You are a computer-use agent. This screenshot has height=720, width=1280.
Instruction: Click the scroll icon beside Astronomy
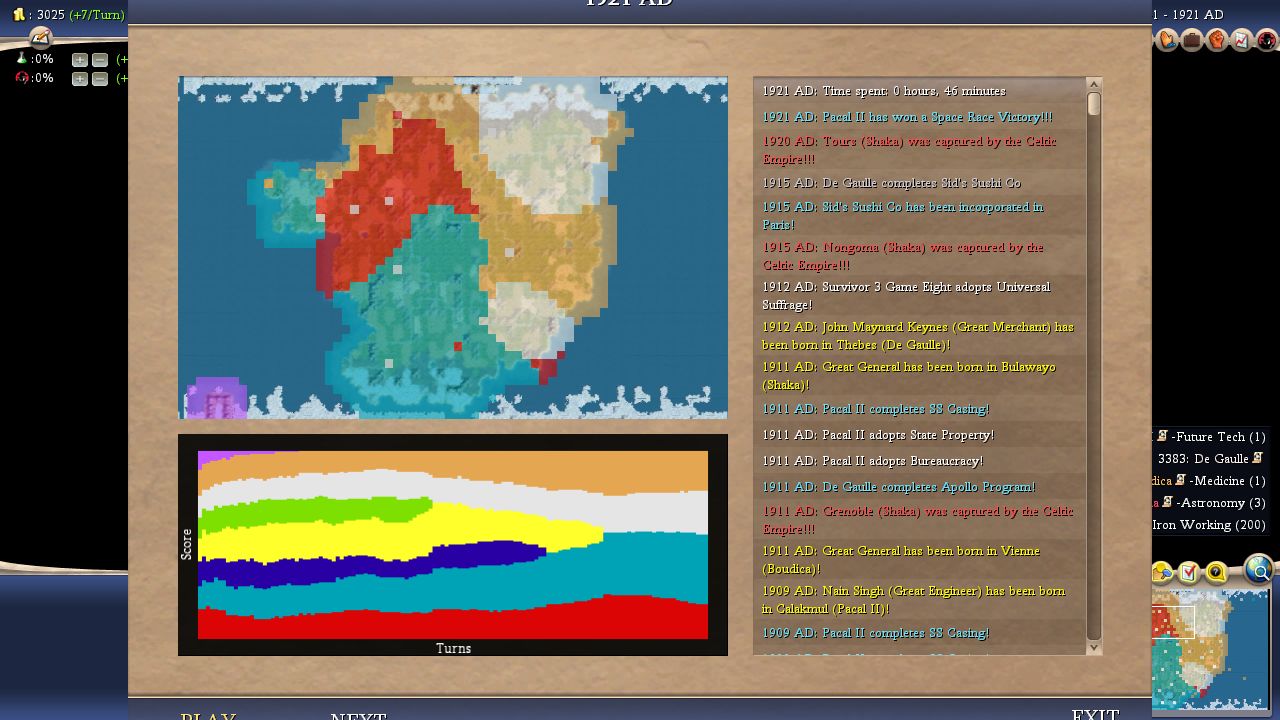[x=1167, y=502]
